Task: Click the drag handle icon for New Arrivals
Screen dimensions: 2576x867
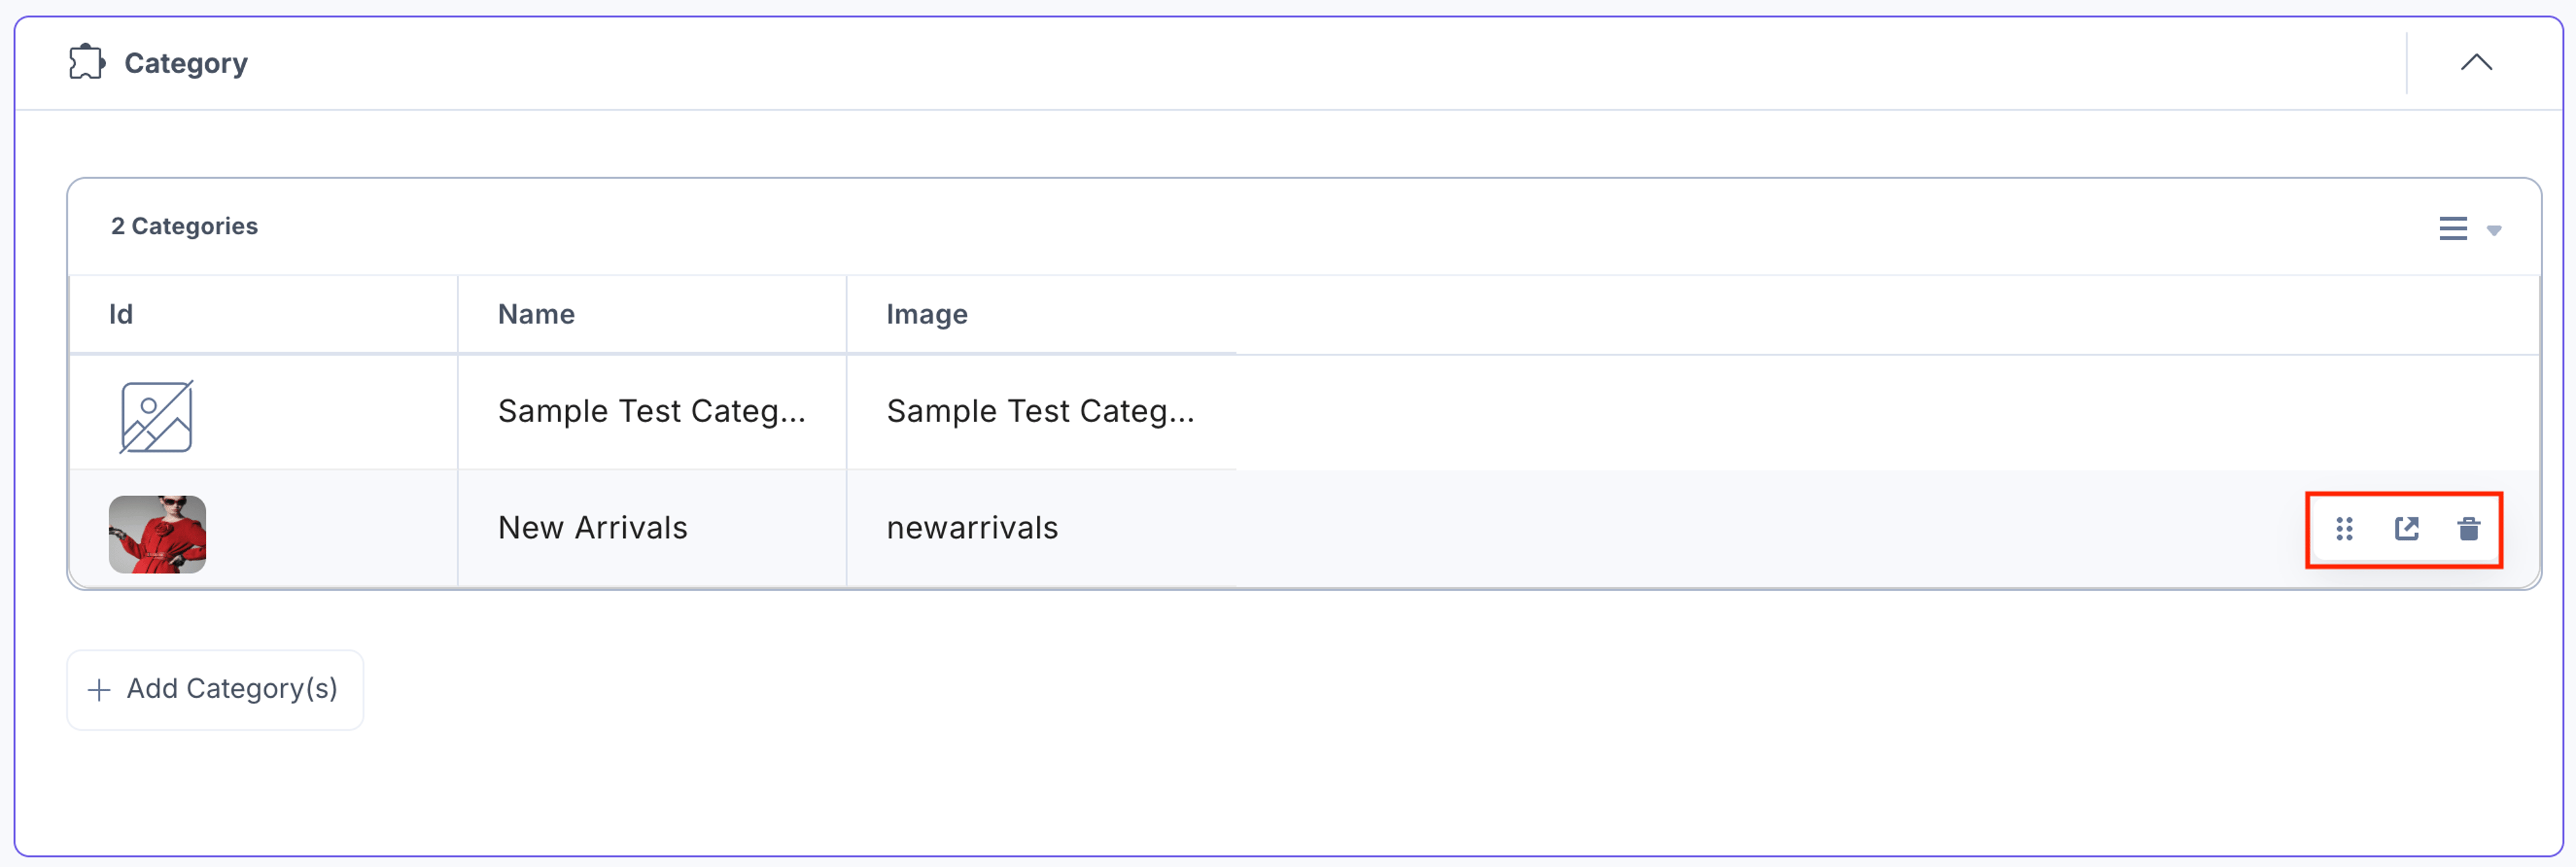Action: click(2344, 529)
